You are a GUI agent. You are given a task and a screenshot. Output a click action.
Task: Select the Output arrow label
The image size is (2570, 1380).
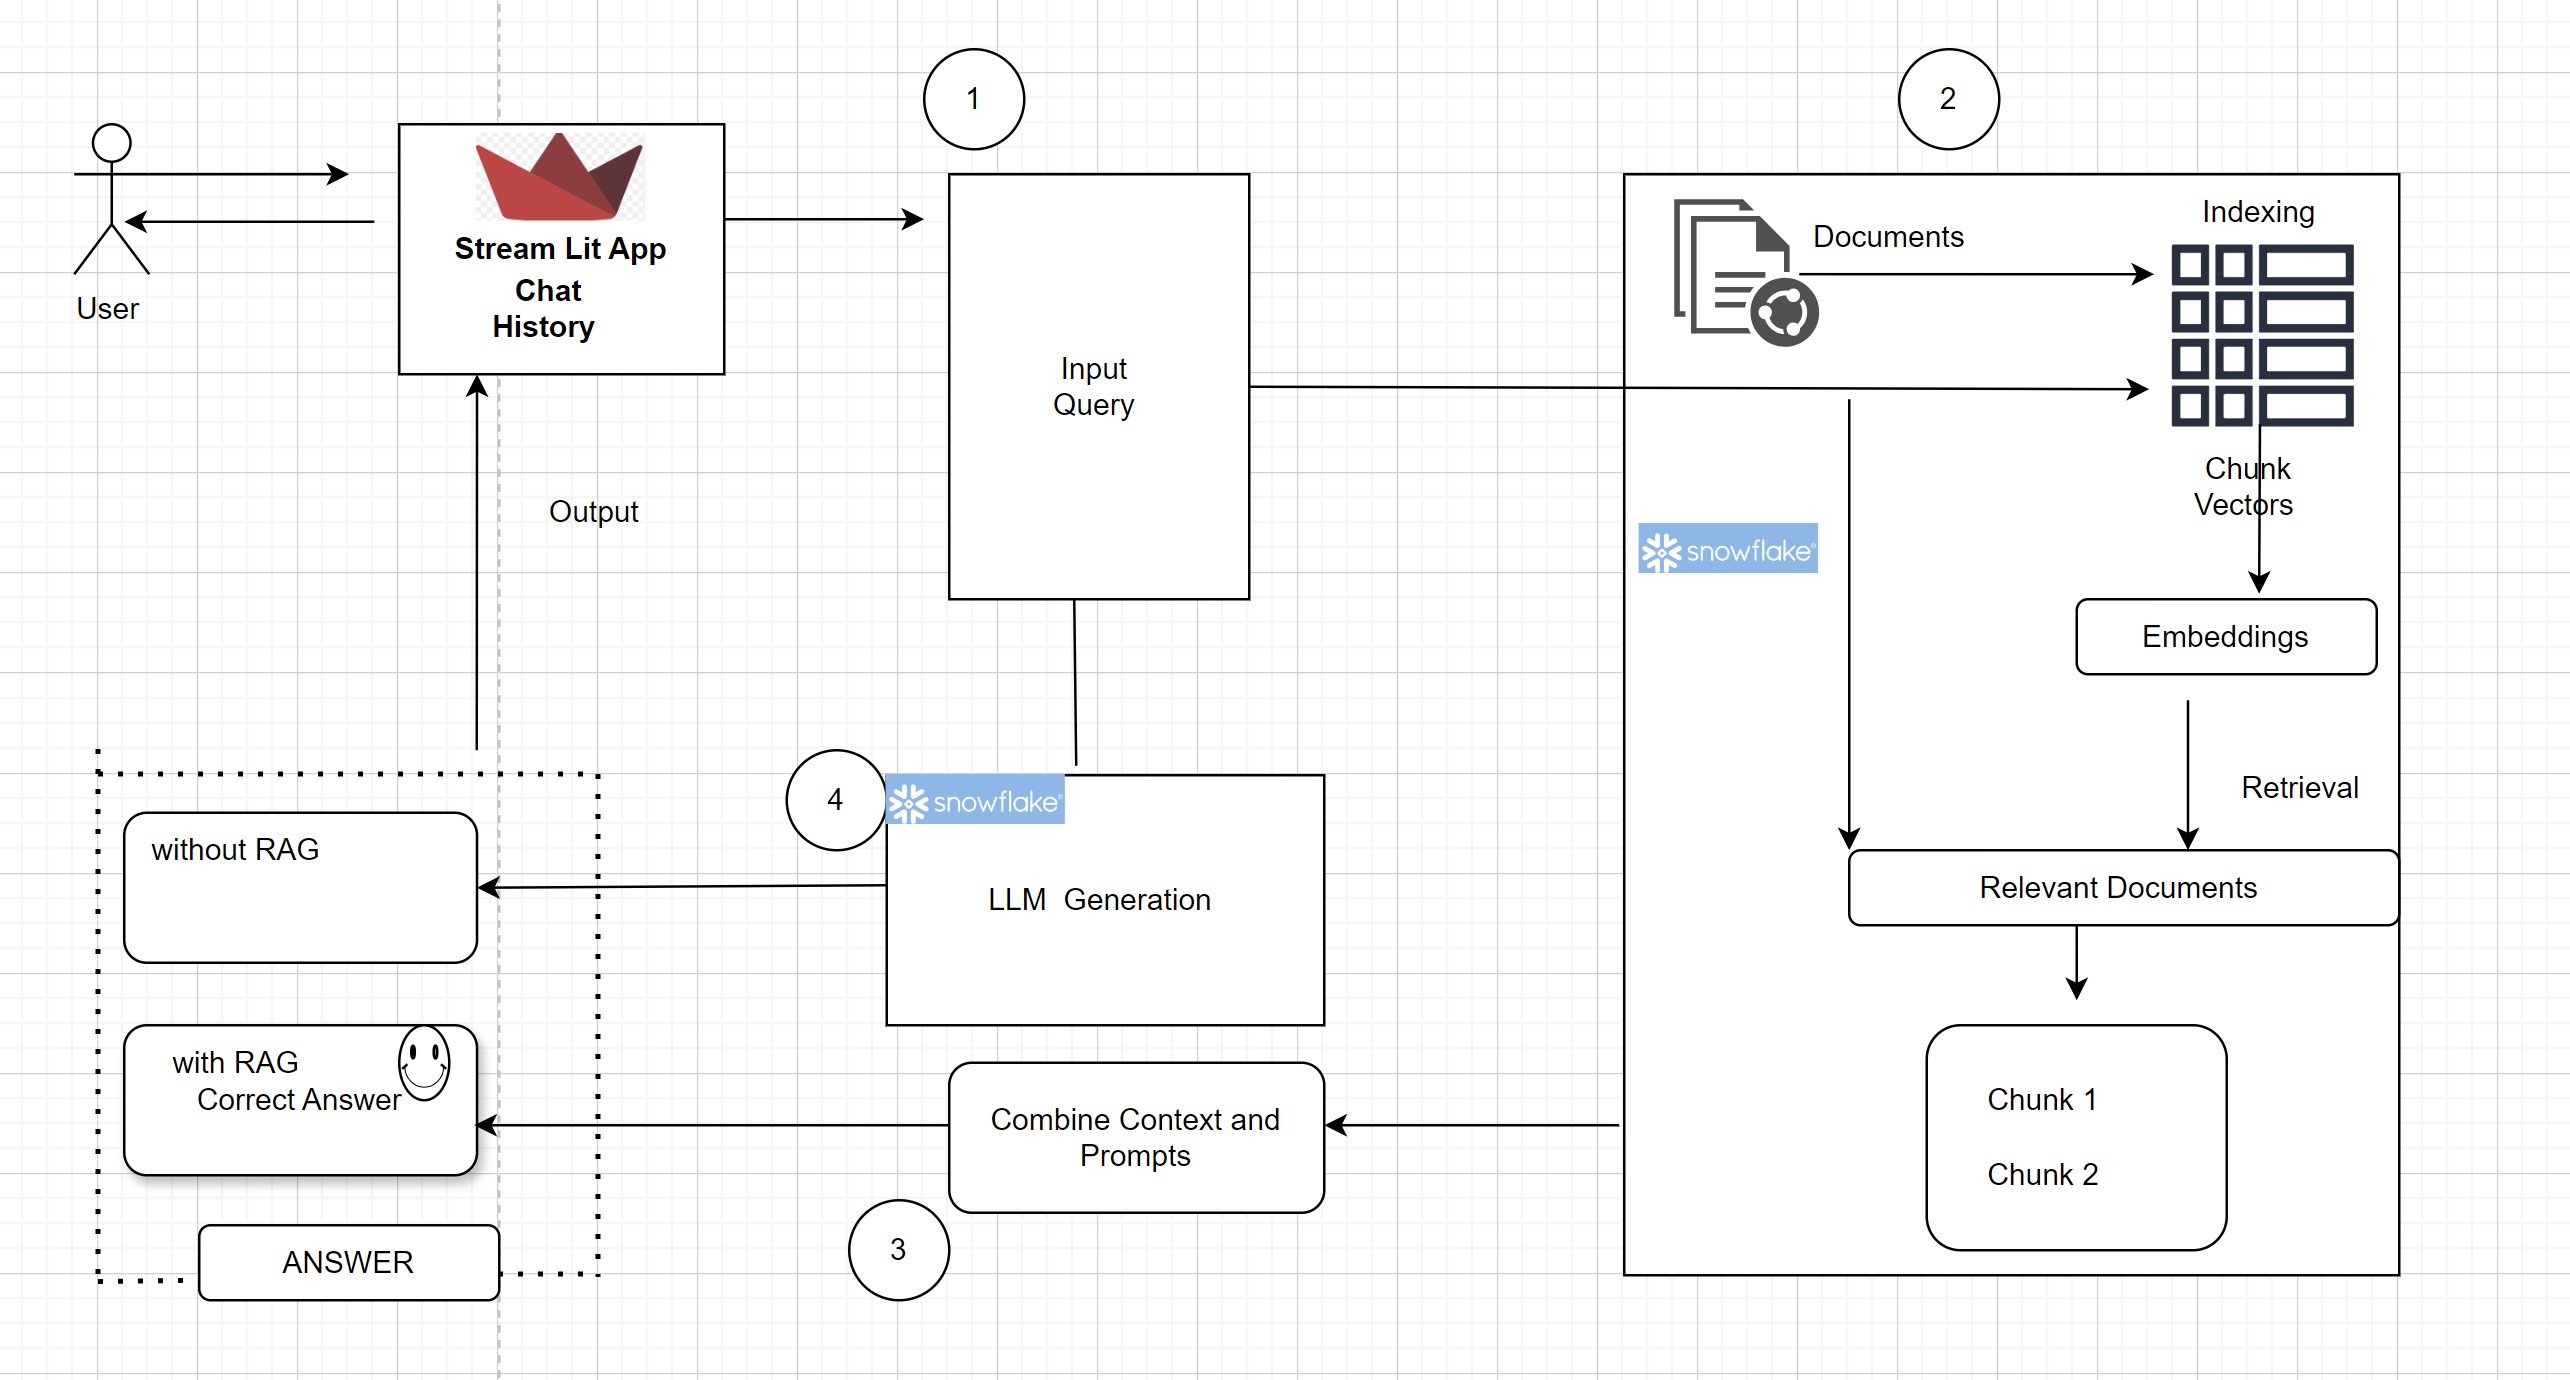coord(593,512)
